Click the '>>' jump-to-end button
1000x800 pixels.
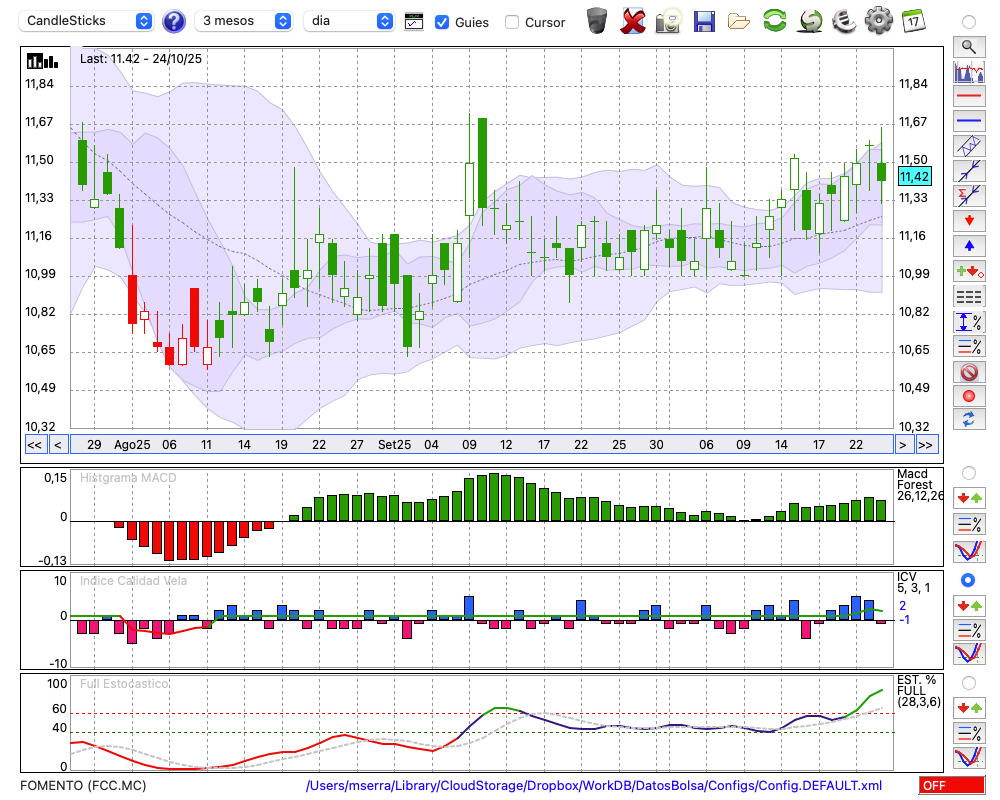[926, 444]
